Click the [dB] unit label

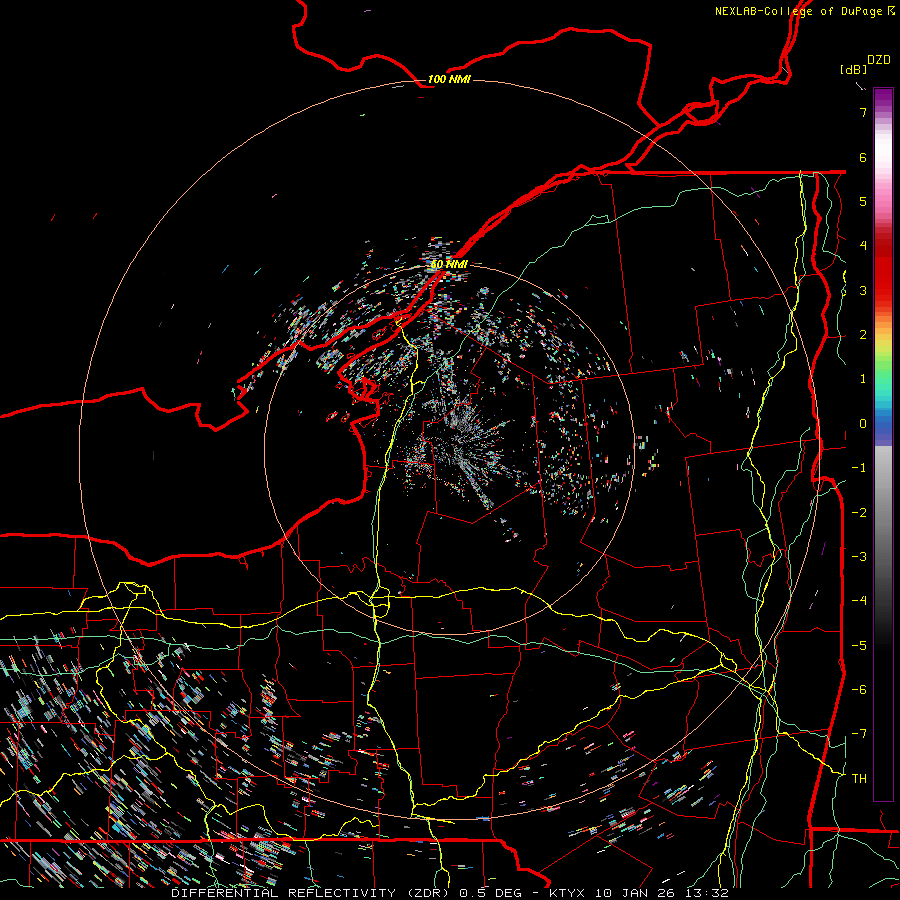point(853,69)
